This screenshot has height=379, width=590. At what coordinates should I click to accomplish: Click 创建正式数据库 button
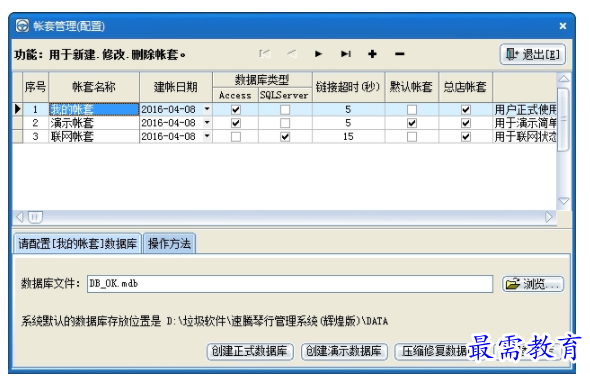tap(250, 352)
